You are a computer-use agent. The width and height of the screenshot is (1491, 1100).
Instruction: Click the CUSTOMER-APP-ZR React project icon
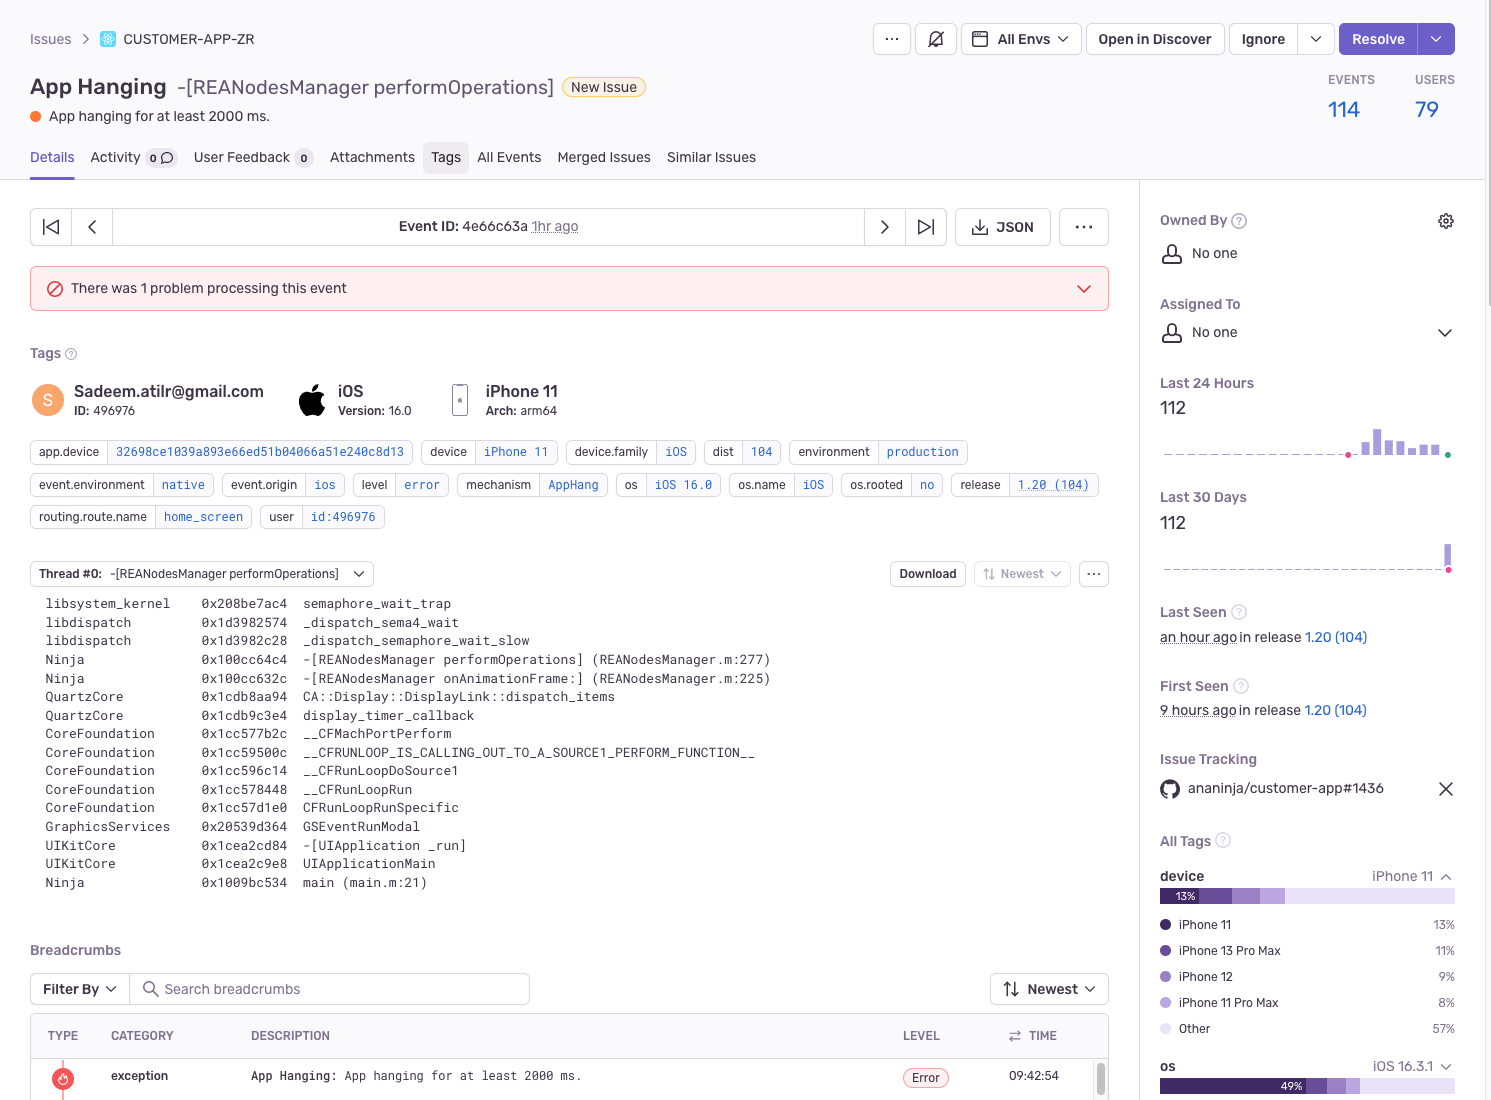pos(108,39)
